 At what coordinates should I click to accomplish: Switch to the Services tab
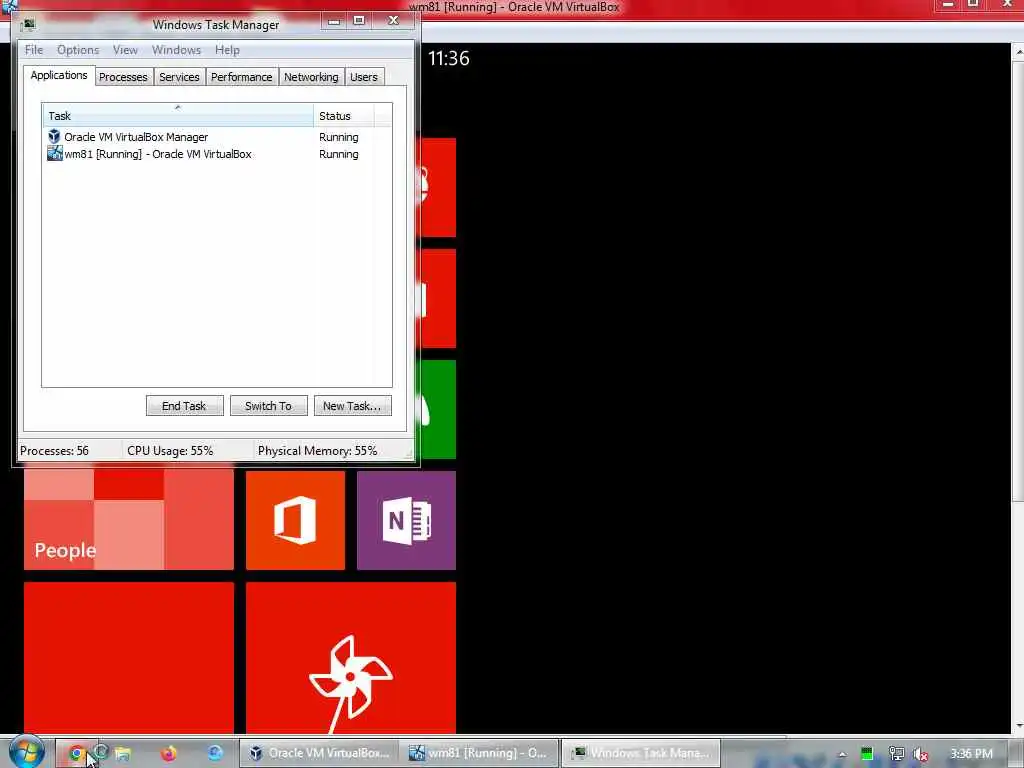179,77
